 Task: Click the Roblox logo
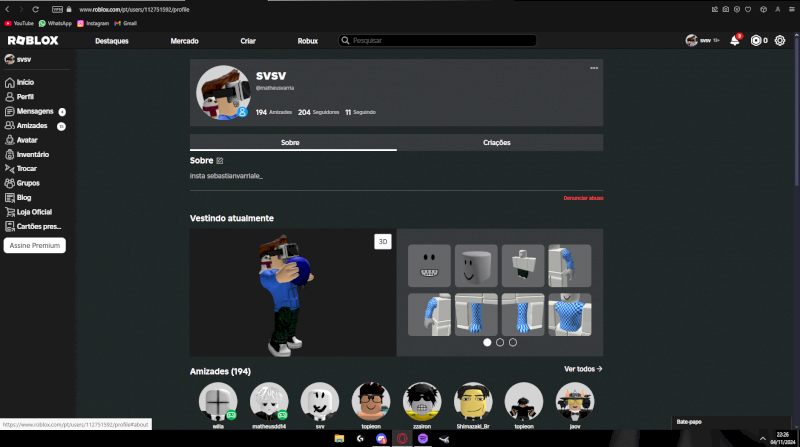click(x=33, y=40)
